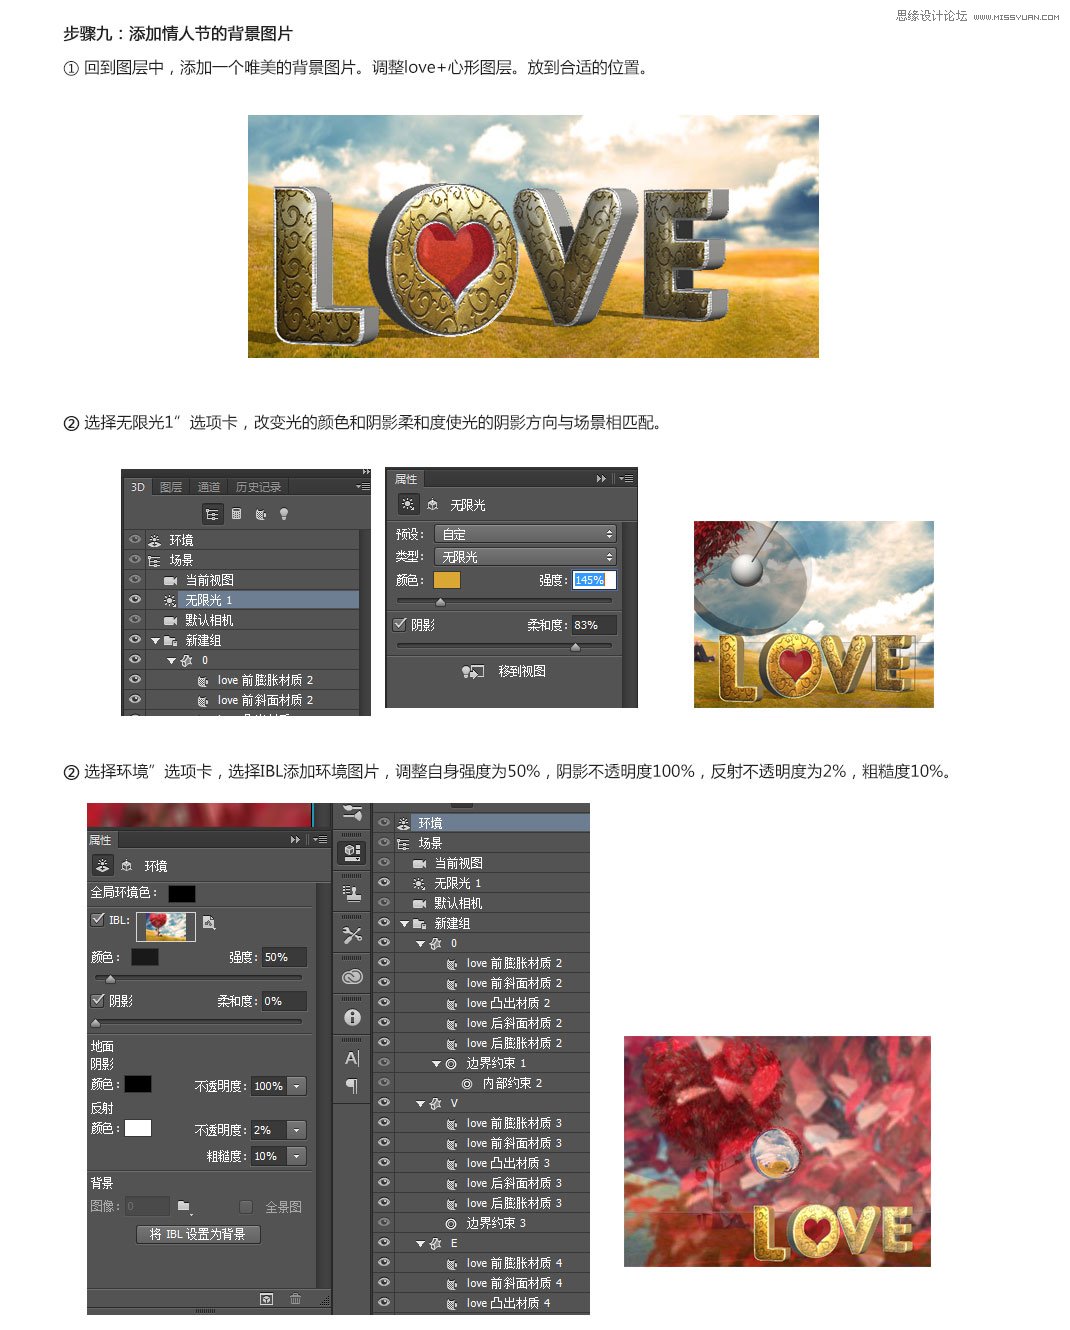Open the Creative Cloud Libraries icon in dock
The width and height of the screenshot is (1070, 1330).
352,976
